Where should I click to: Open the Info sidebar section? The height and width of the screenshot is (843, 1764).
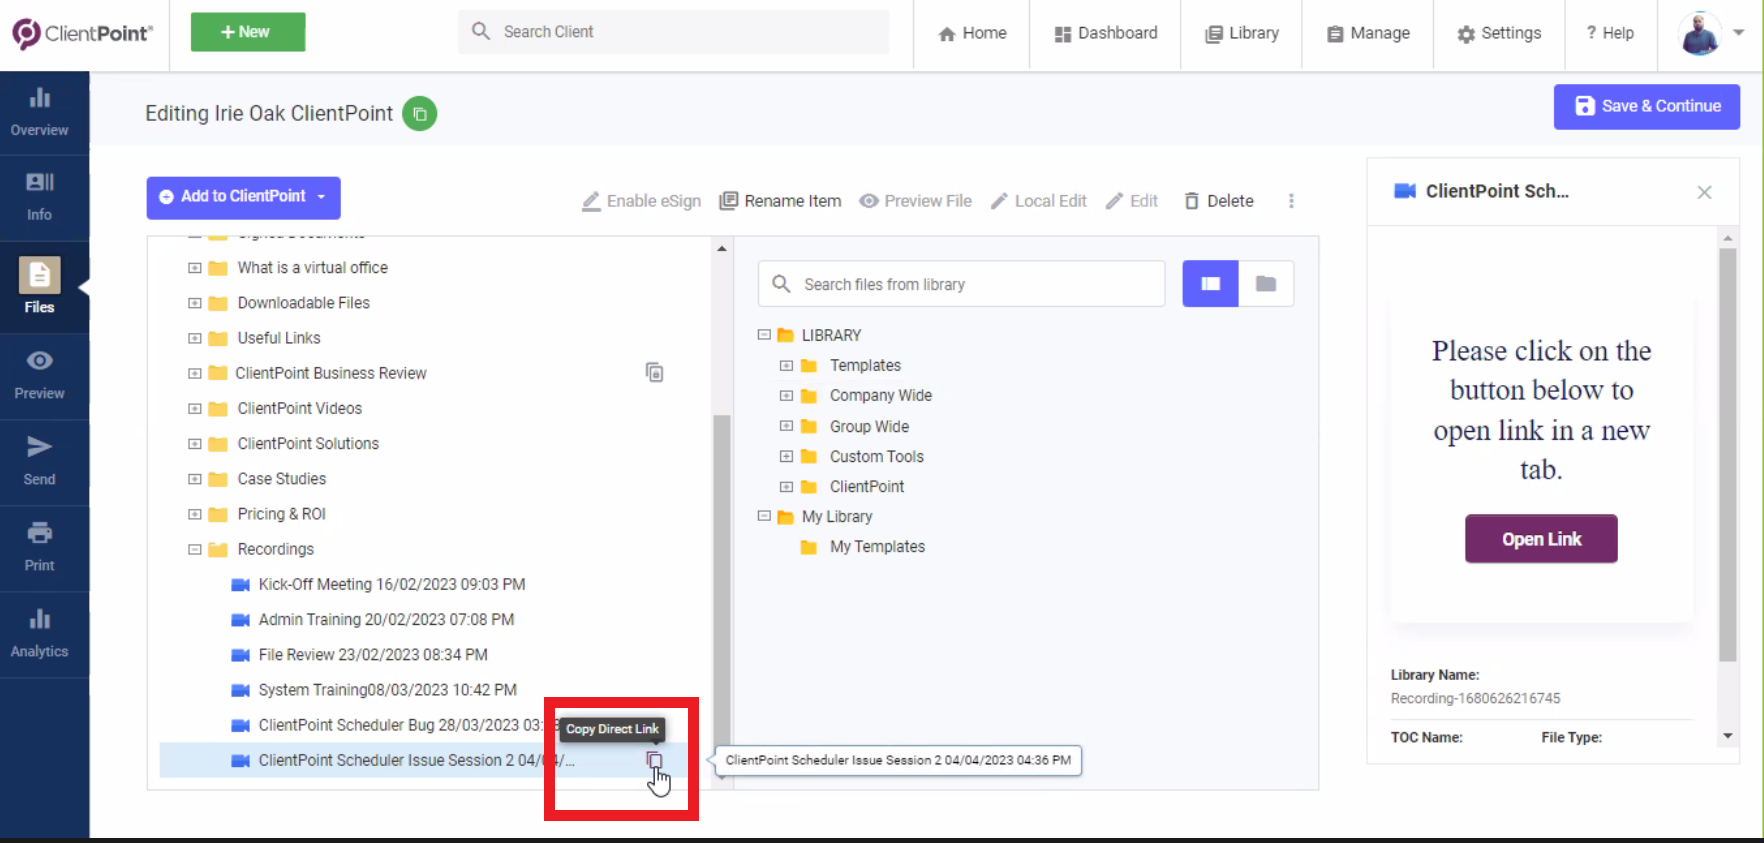pyautogui.click(x=40, y=197)
